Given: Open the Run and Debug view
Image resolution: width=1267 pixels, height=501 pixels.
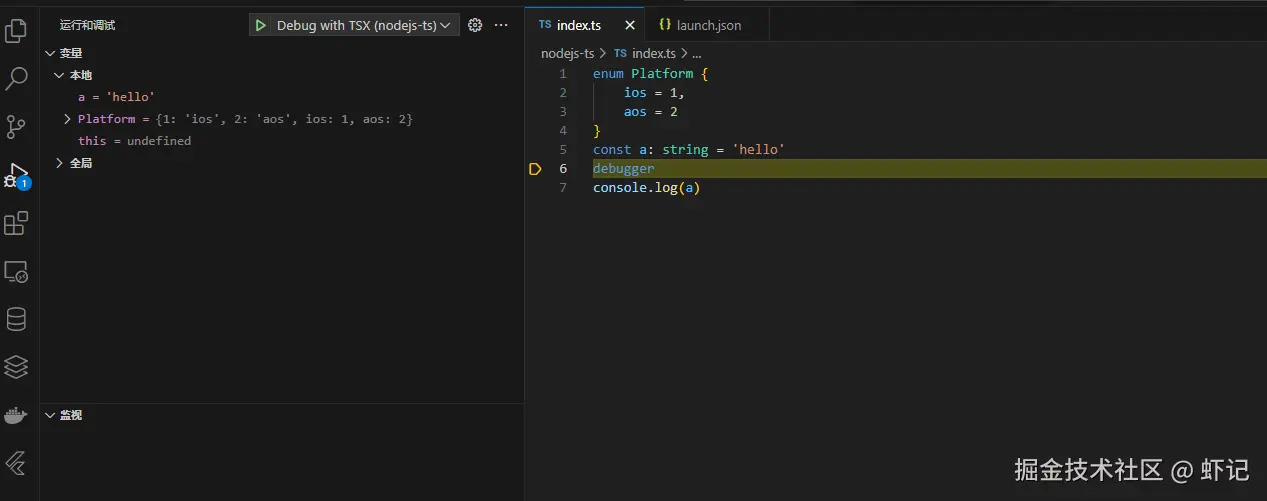Looking at the screenshot, I should coord(16,175).
